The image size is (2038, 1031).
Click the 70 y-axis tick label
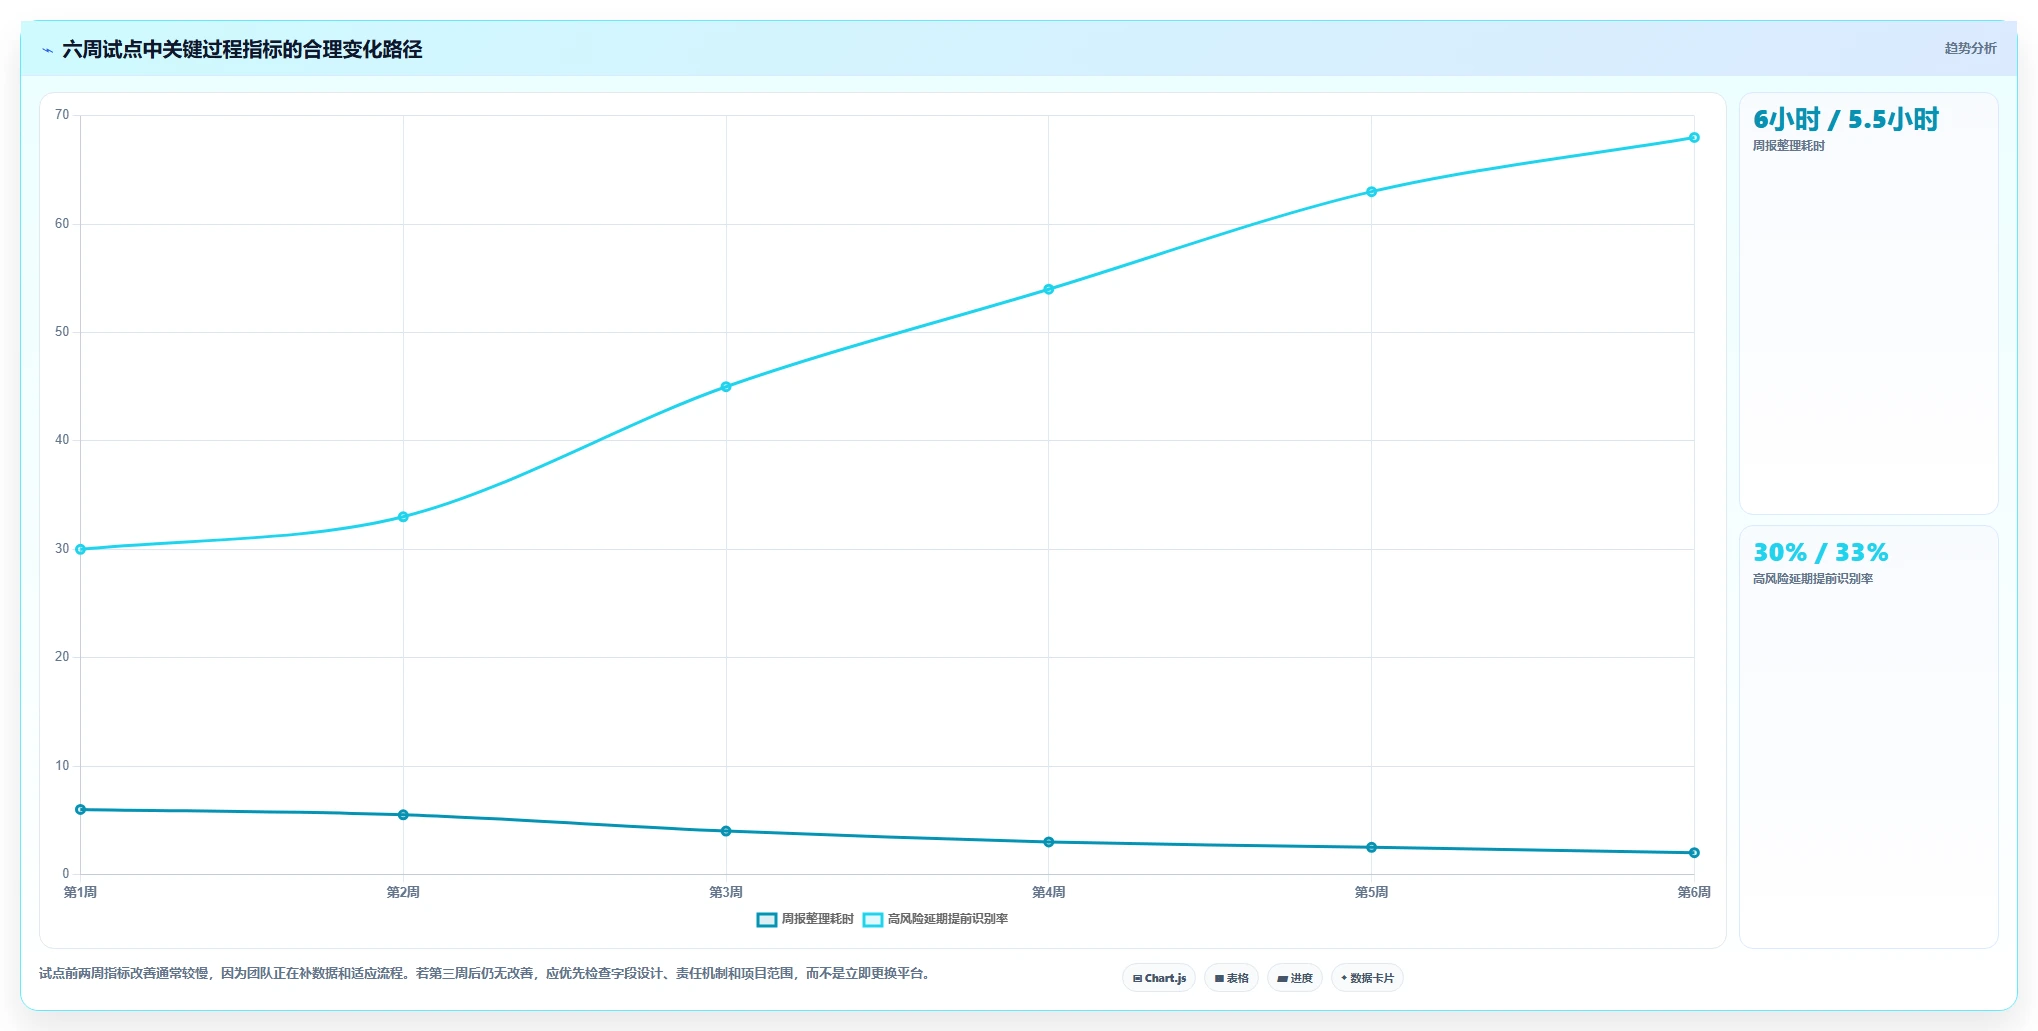(62, 115)
